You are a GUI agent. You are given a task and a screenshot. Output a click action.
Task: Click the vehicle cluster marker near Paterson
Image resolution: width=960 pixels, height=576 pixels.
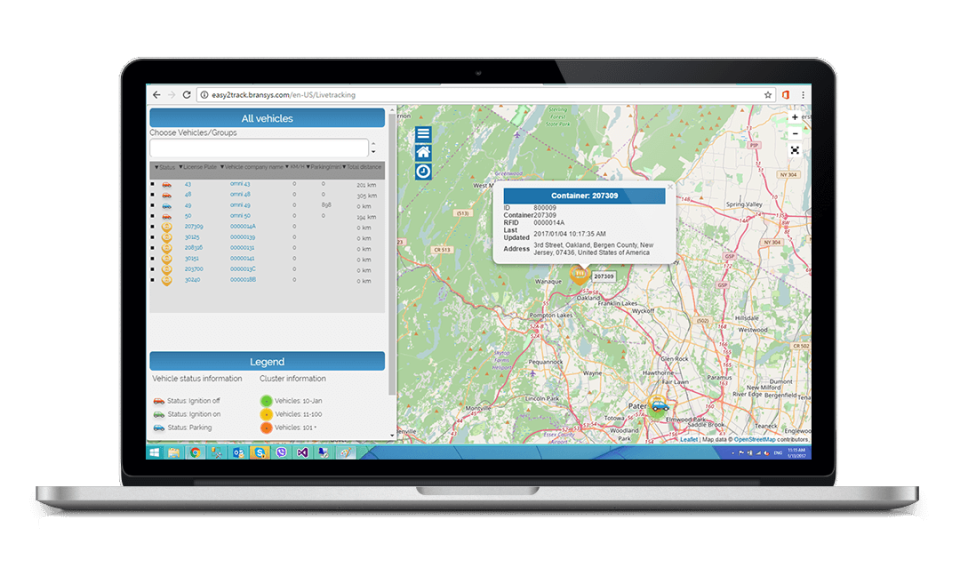click(657, 405)
